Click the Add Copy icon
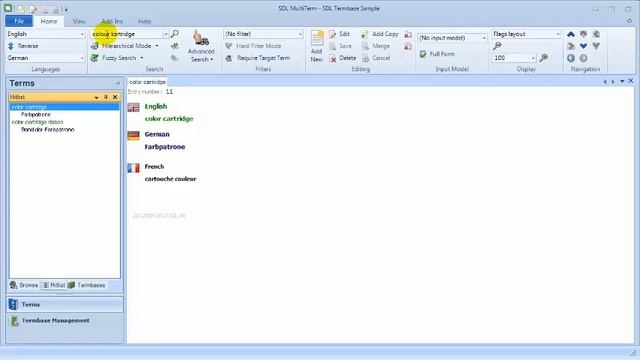Screen dimensions: 640x360 (365, 34)
